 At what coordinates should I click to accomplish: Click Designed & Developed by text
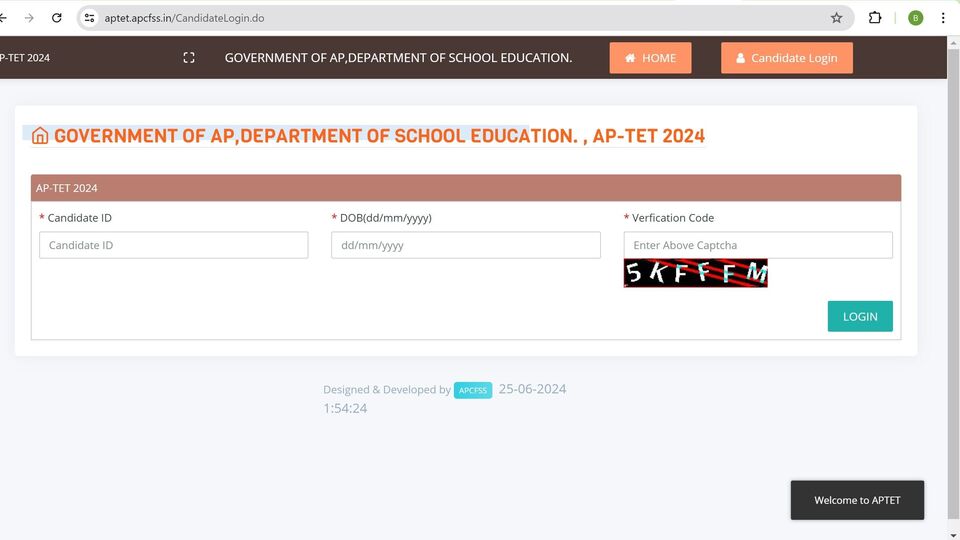tap(387, 389)
